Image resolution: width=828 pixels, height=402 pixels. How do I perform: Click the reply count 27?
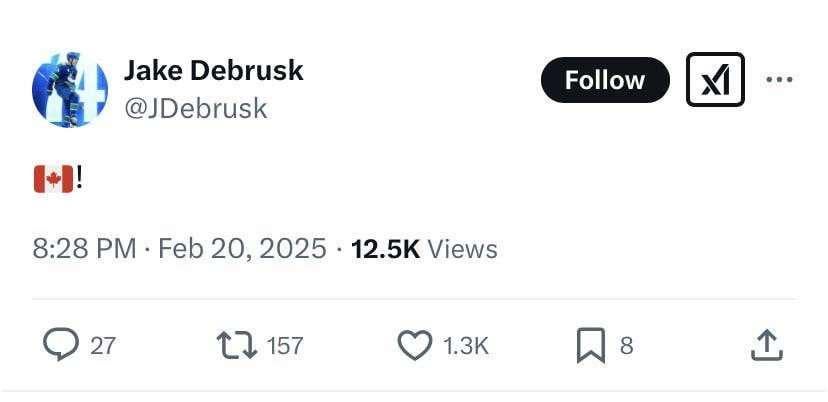(103, 346)
